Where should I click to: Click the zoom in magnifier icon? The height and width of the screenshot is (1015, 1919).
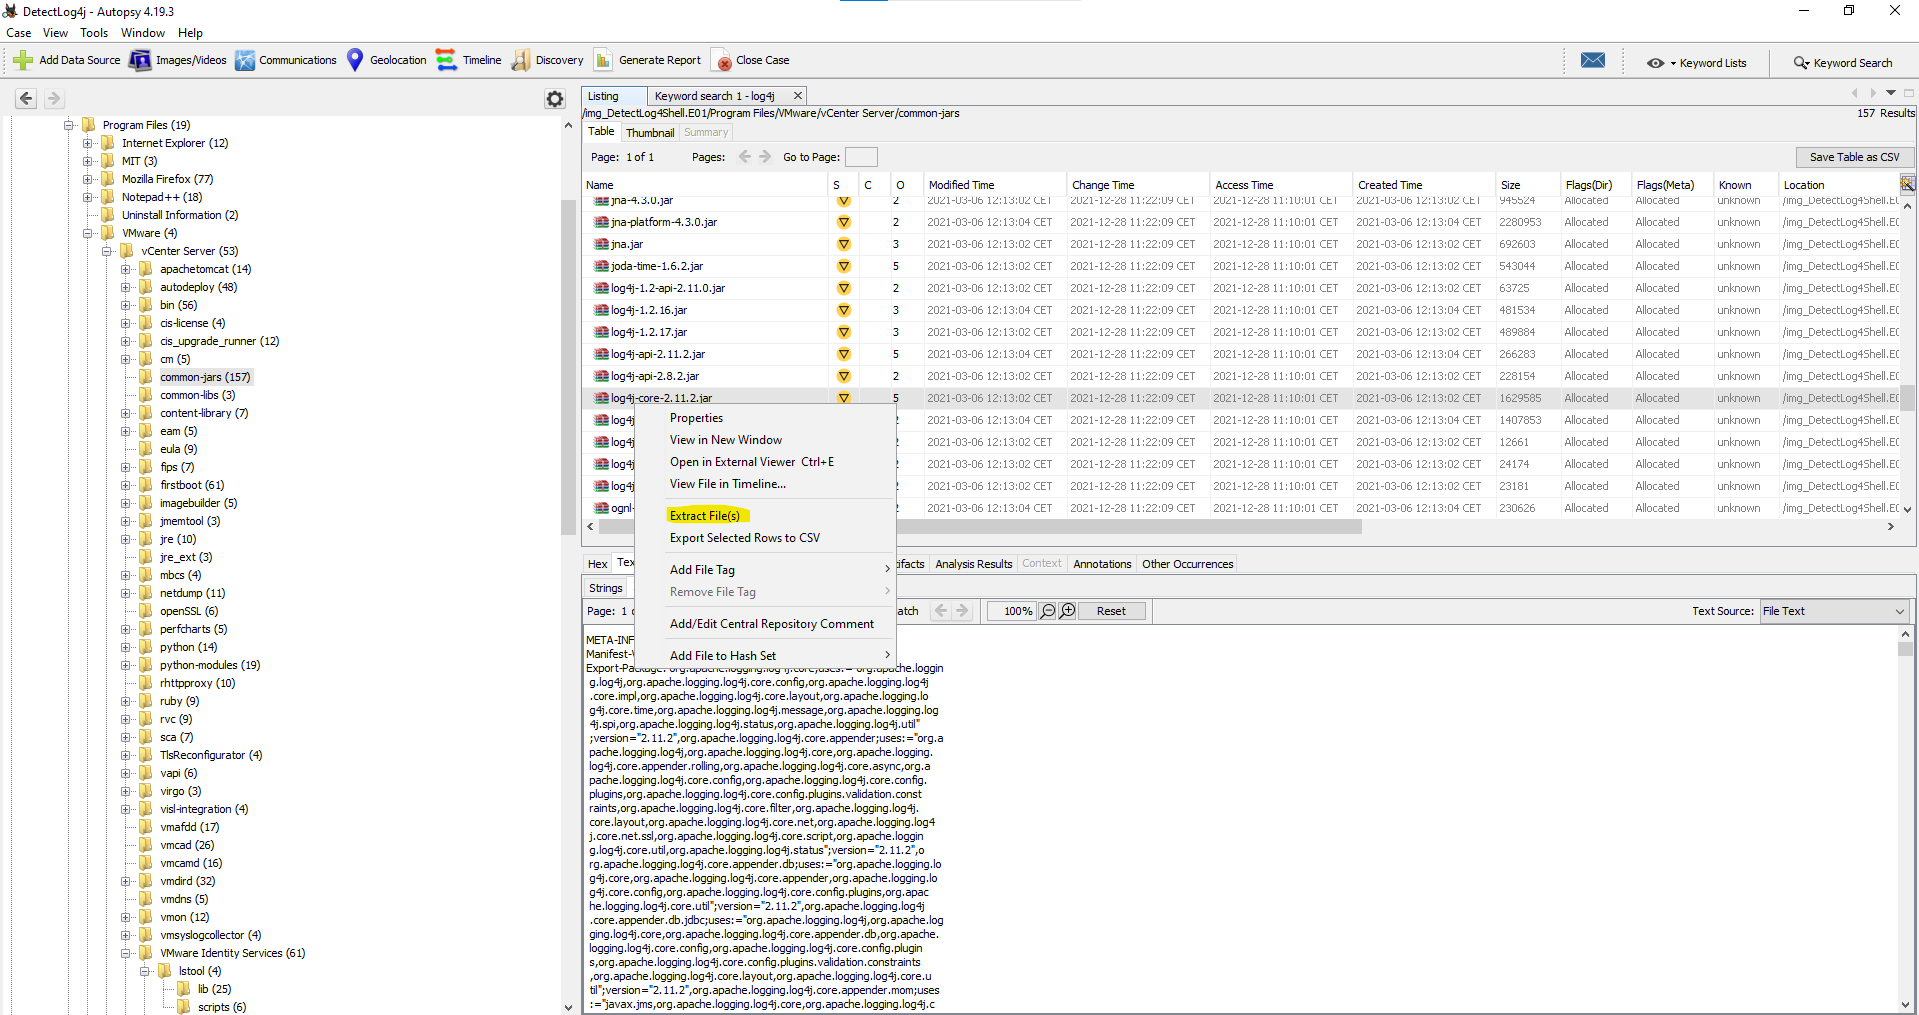coord(1068,611)
